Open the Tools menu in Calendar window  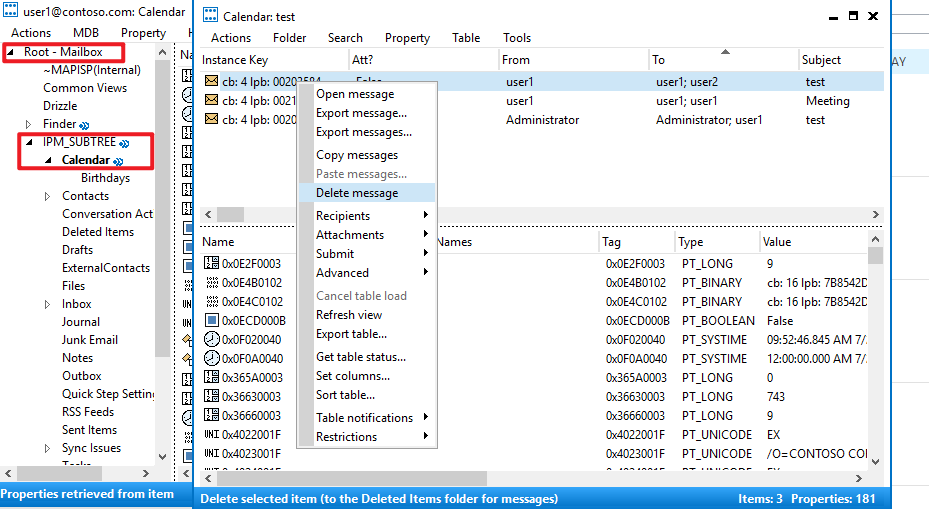click(x=517, y=38)
